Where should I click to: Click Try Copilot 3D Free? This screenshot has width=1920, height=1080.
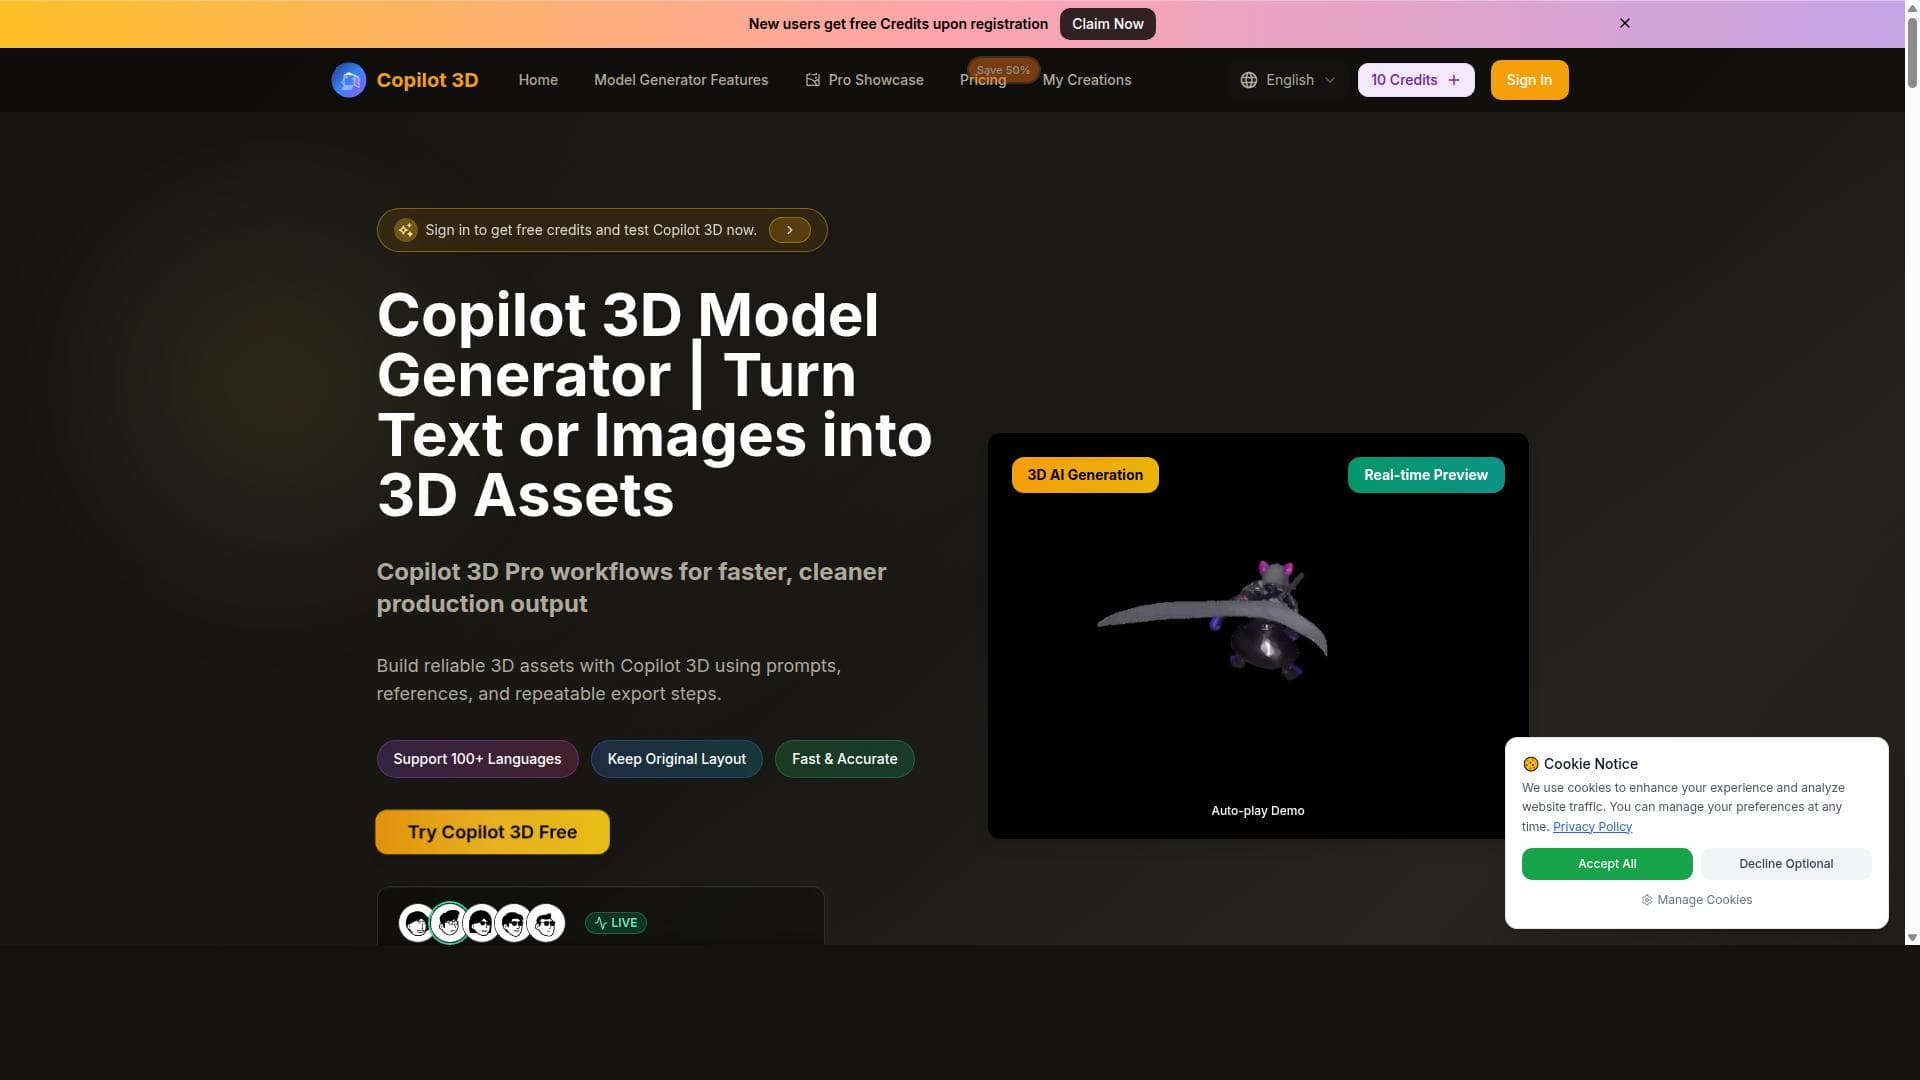(x=492, y=832)
